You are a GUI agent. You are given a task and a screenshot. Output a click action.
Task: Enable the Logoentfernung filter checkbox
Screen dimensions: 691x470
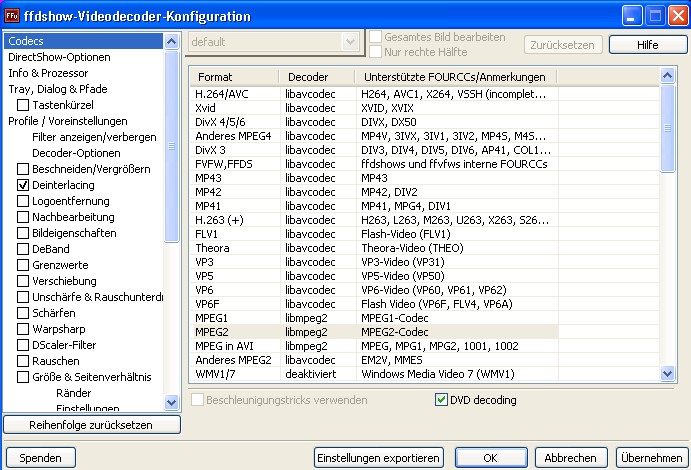tap(23, 201)
